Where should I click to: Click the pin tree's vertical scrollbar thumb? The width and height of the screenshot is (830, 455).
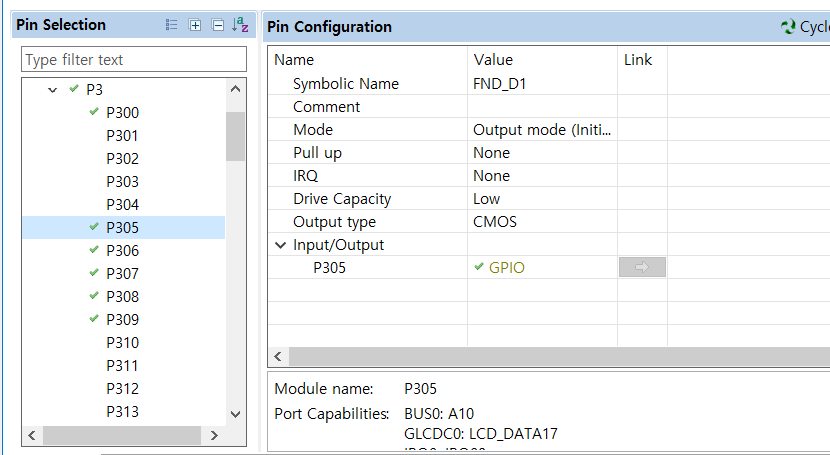[235, 136]
